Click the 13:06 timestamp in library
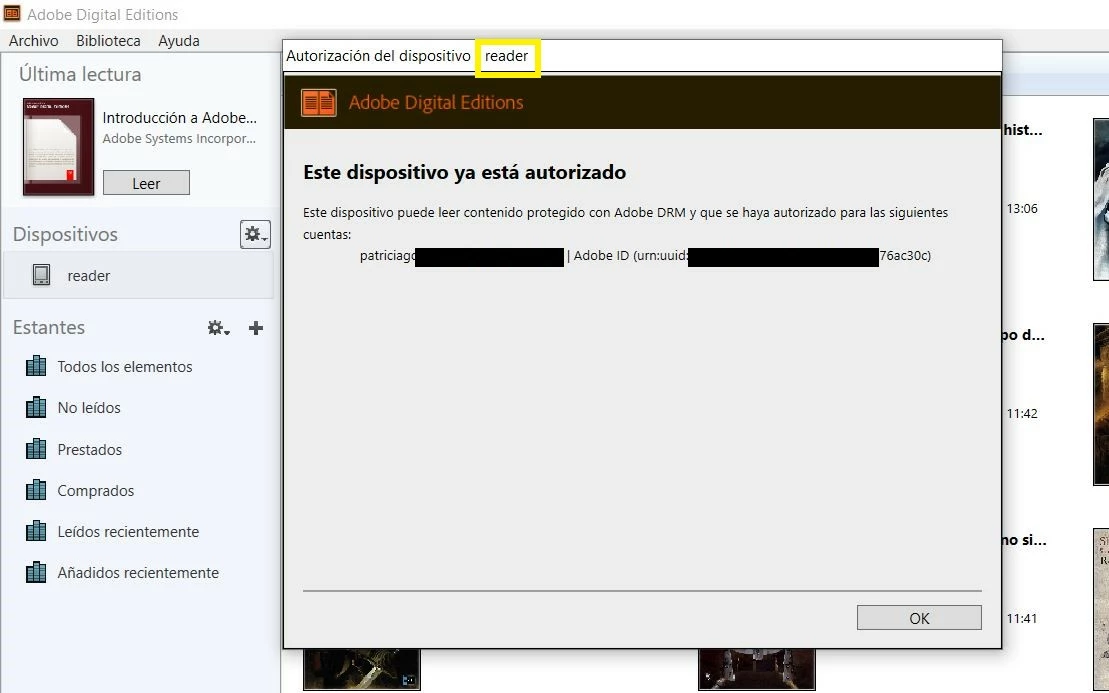Viewport: 1109px width, 693px height. point(1022,209)
